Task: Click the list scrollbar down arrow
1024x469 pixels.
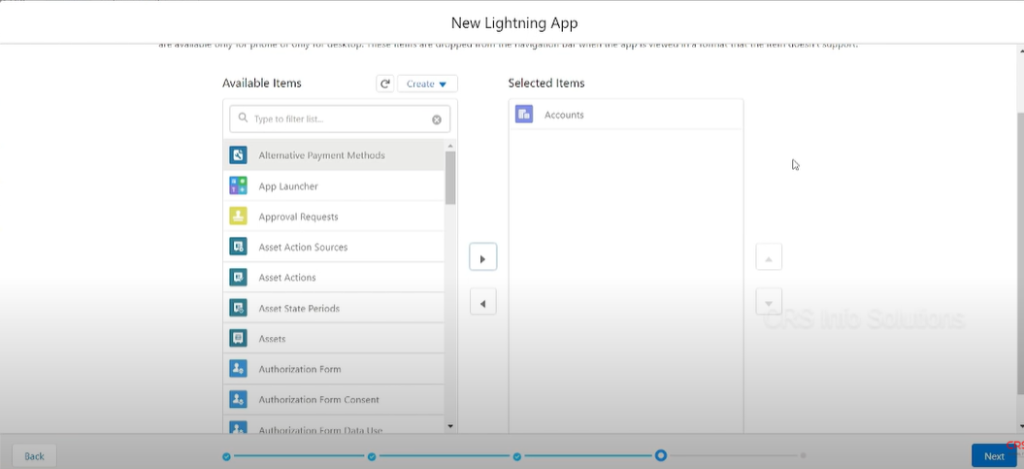Action: (x=450, y=426)
